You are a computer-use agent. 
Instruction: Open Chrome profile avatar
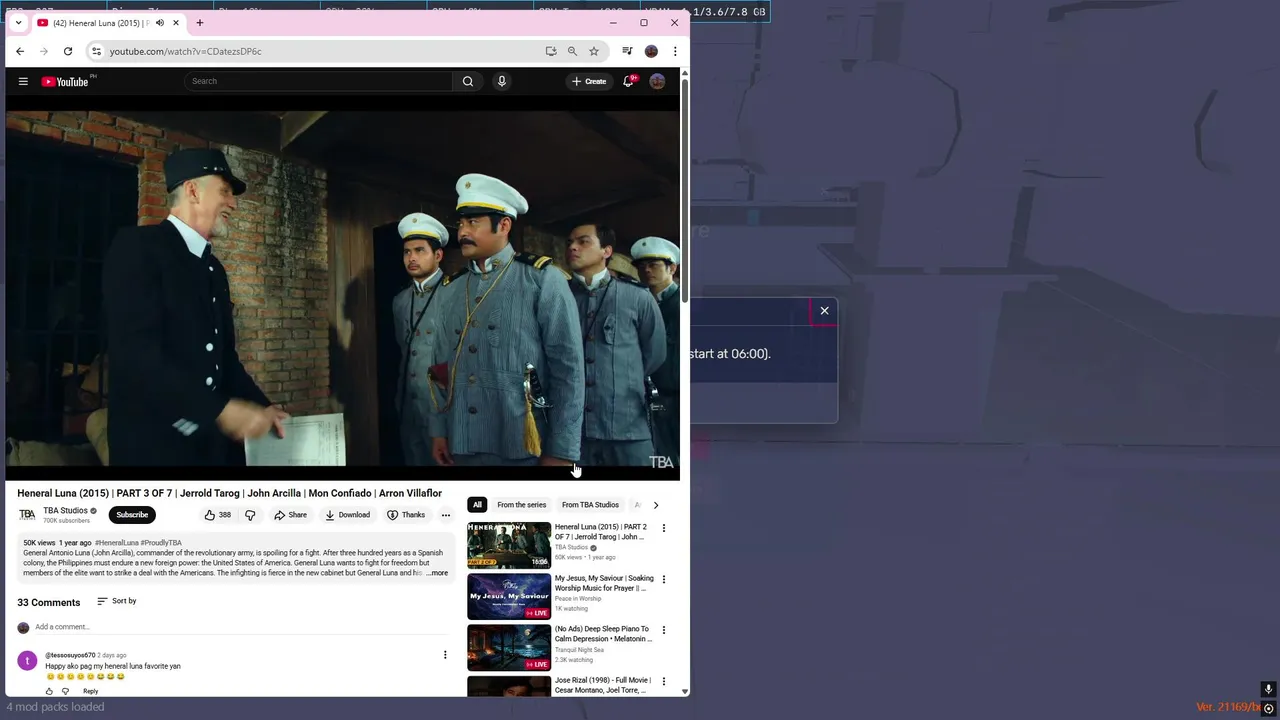[651, 51]
